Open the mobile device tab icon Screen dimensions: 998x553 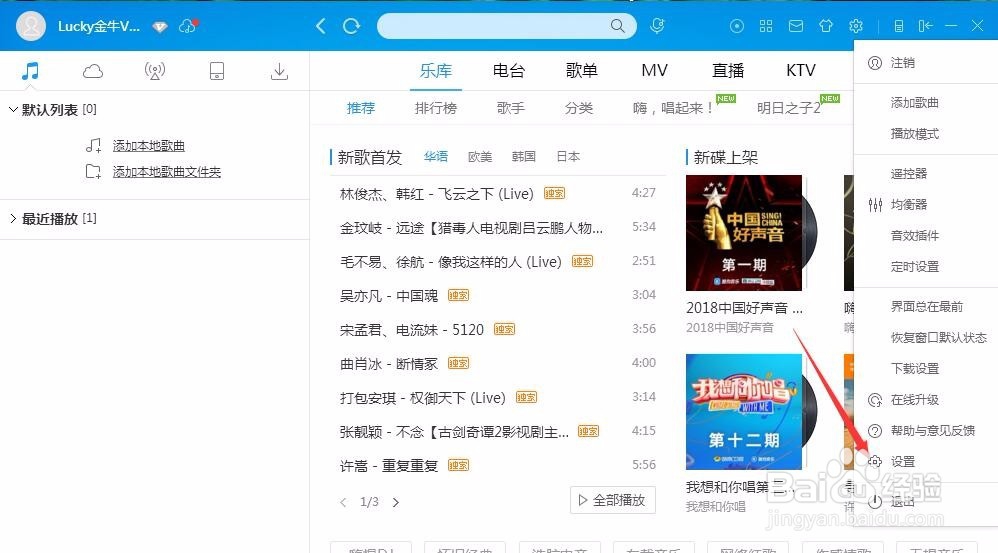(217, 71)
